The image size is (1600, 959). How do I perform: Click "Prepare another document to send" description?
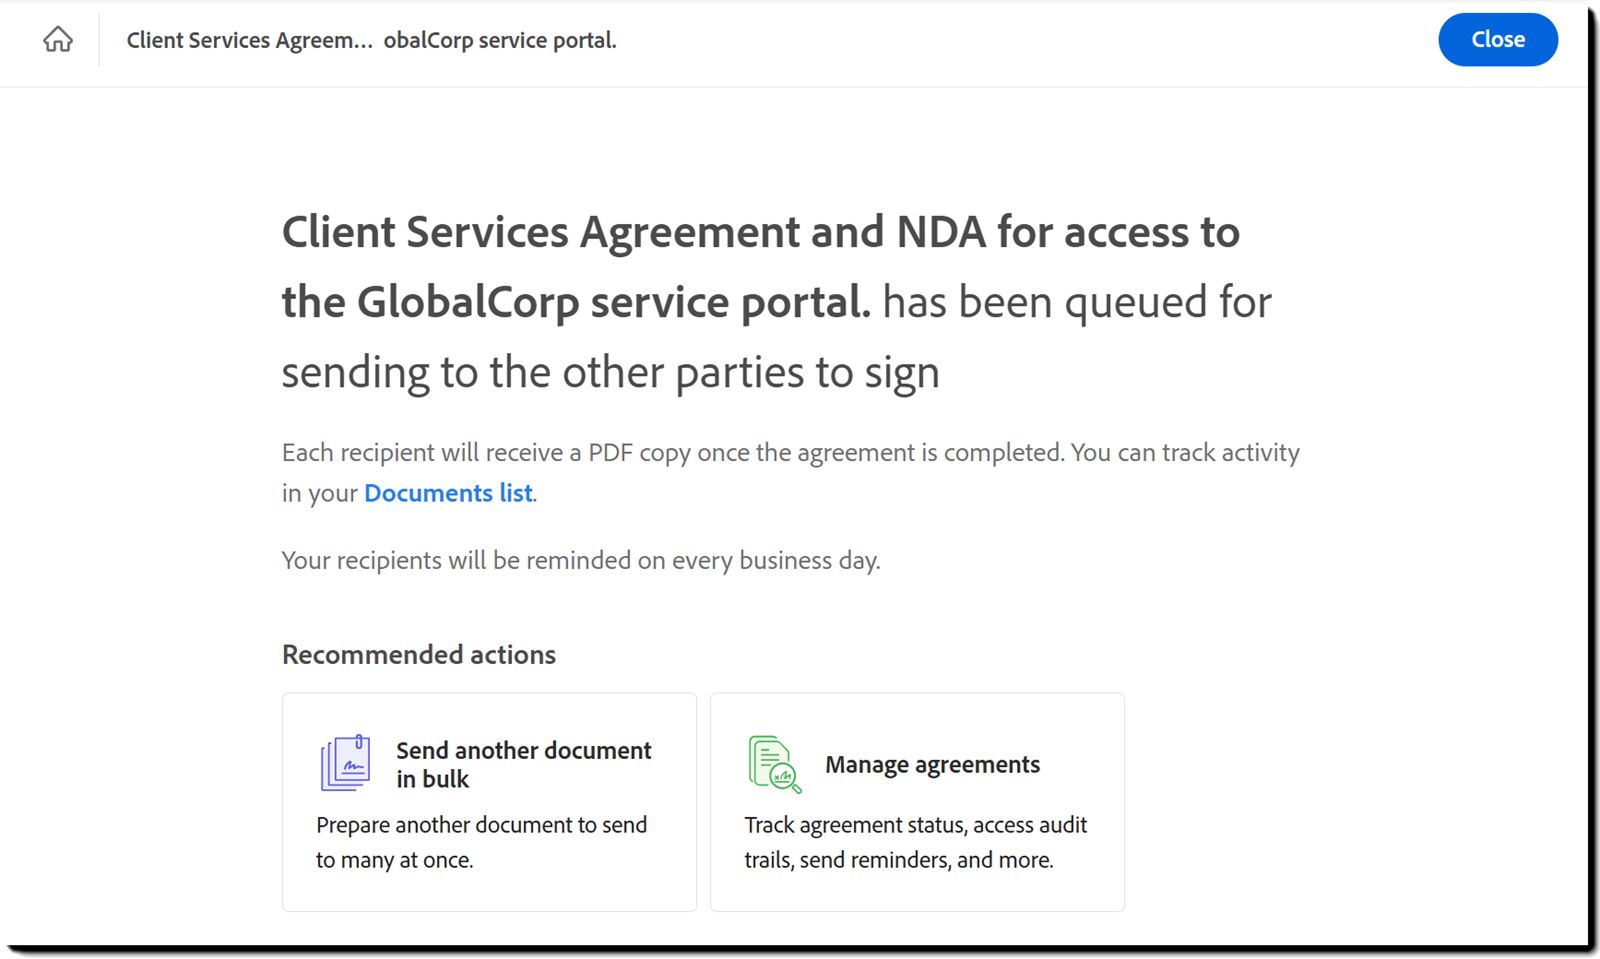tap(481, 825)
